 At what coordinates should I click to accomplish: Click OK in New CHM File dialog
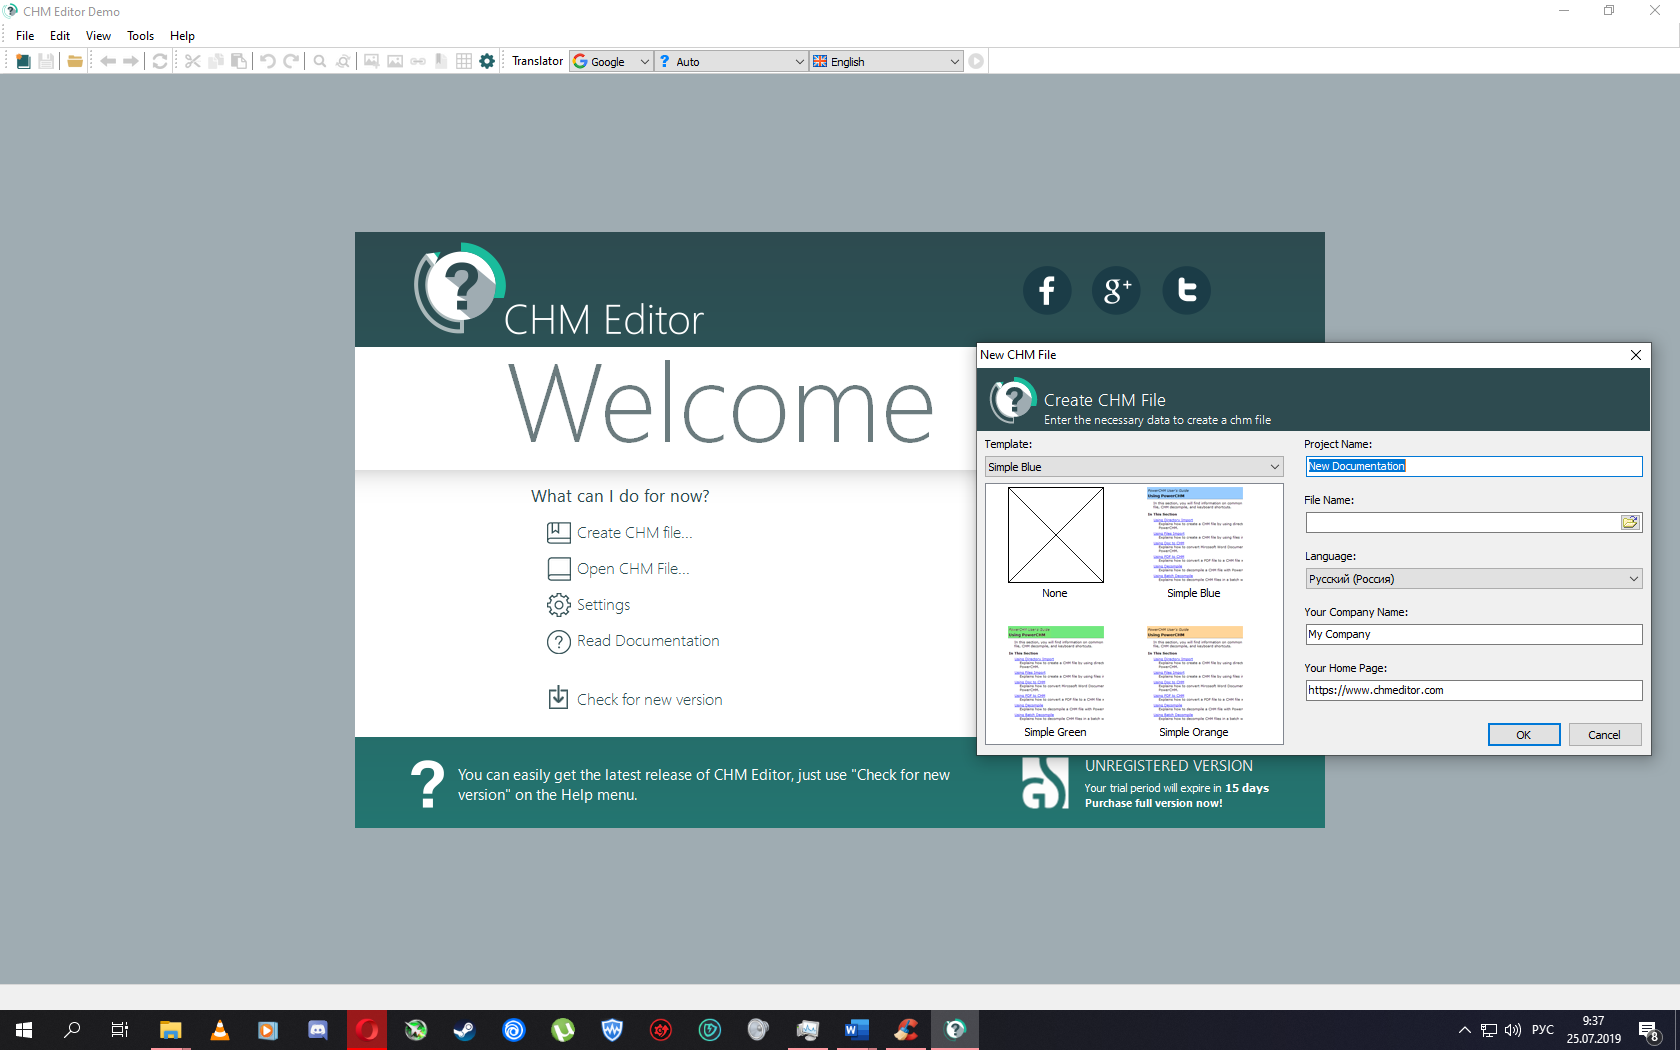click(1524, 735)
